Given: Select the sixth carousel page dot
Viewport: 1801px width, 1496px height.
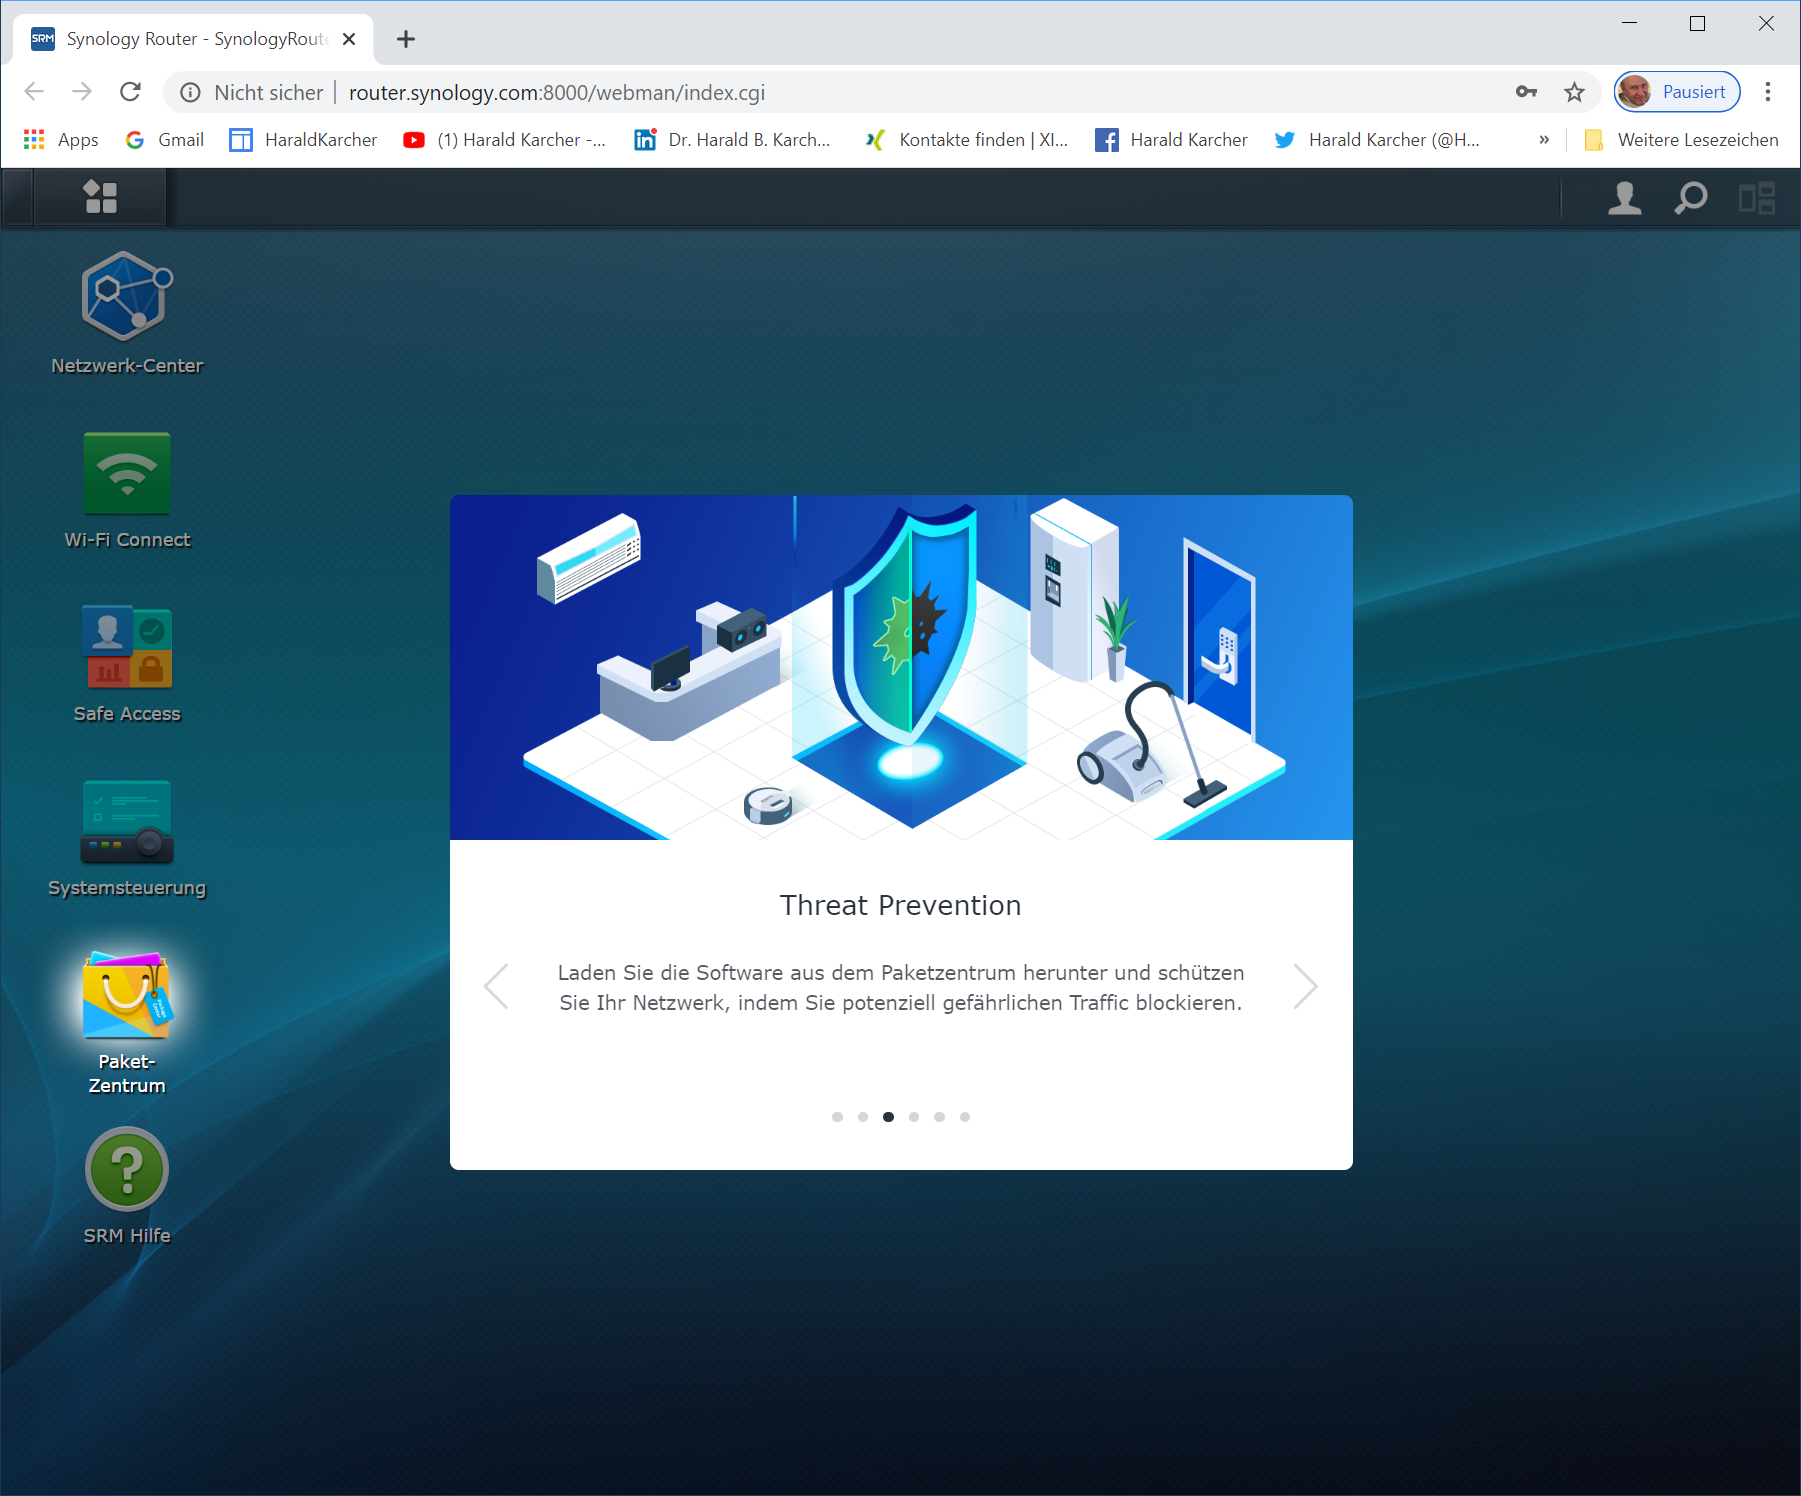Looking at the screenshot, I should click(x=965, y=1117).
